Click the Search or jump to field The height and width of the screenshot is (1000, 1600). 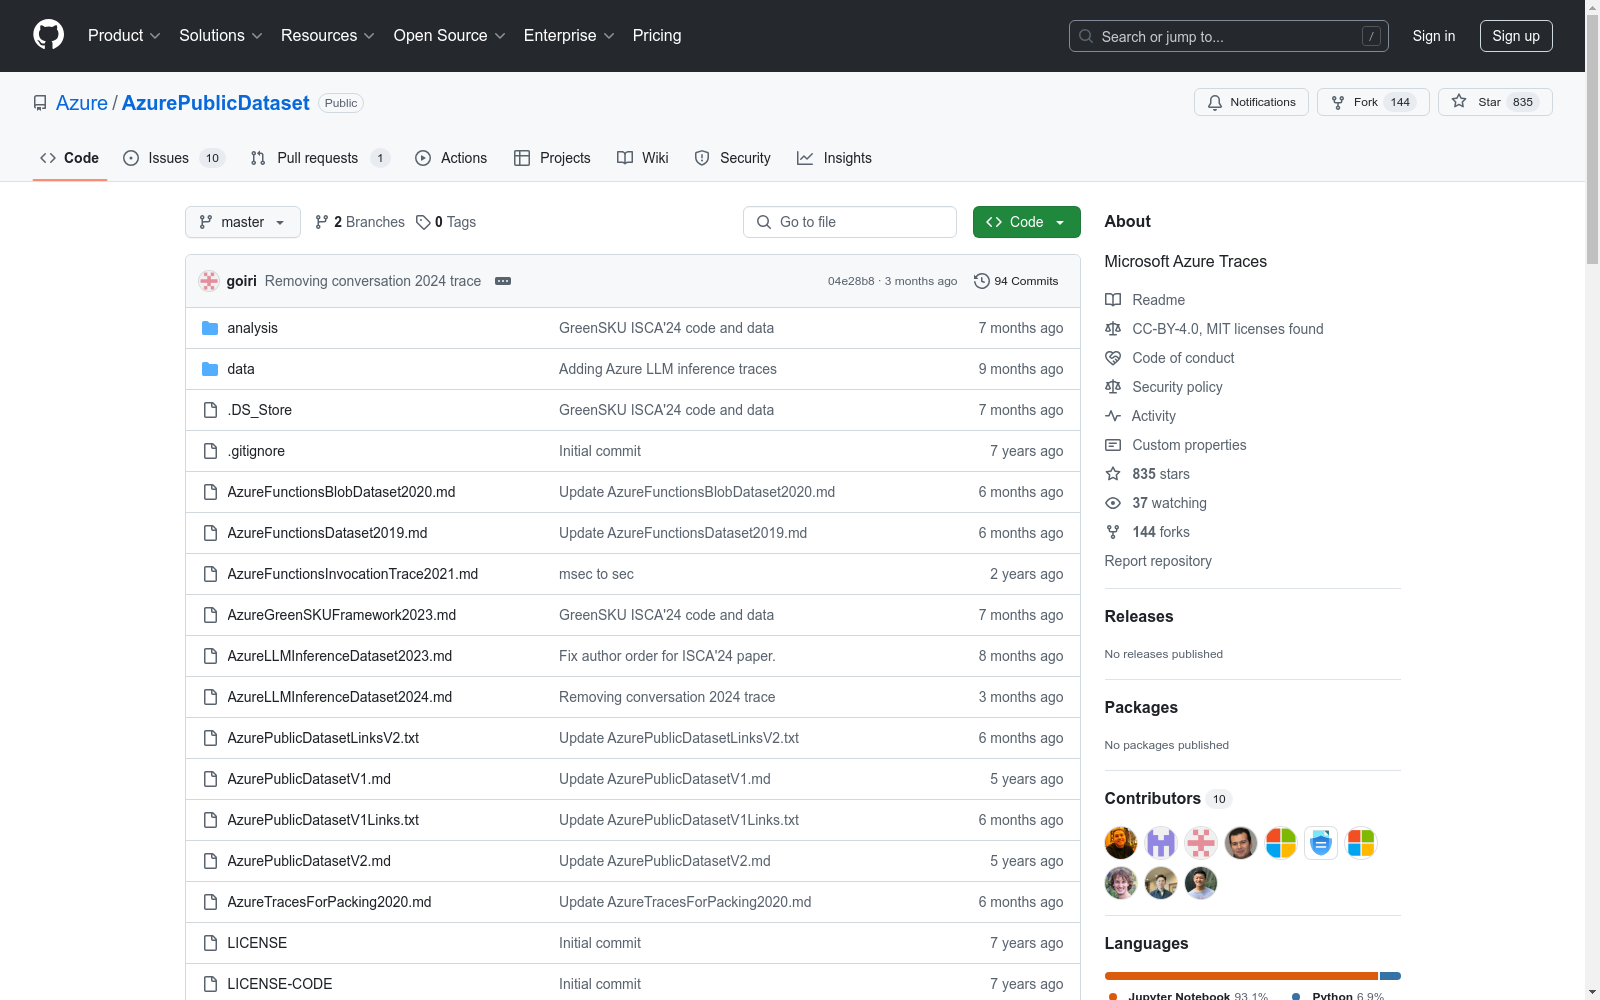(x=1229, y=36)
